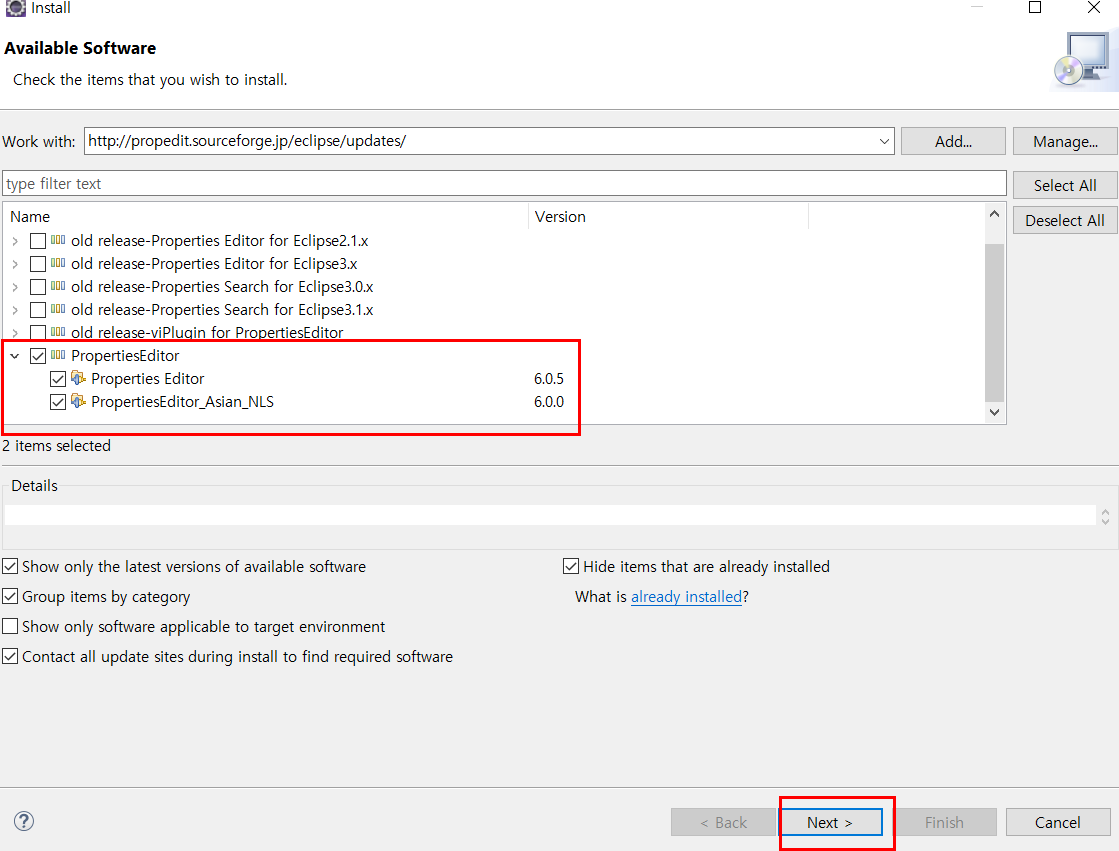
Task: Enable Show only software applicable to target environment
Action: (10, 627)
